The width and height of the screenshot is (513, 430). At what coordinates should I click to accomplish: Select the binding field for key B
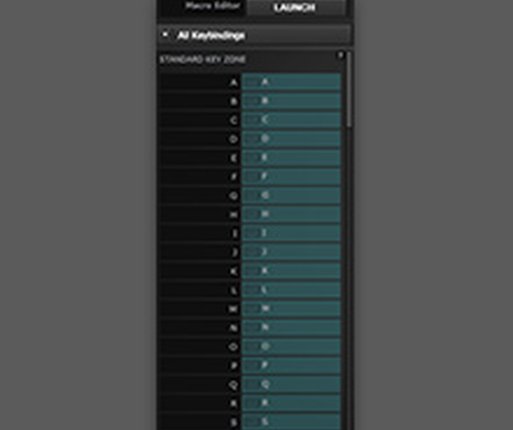291,101
